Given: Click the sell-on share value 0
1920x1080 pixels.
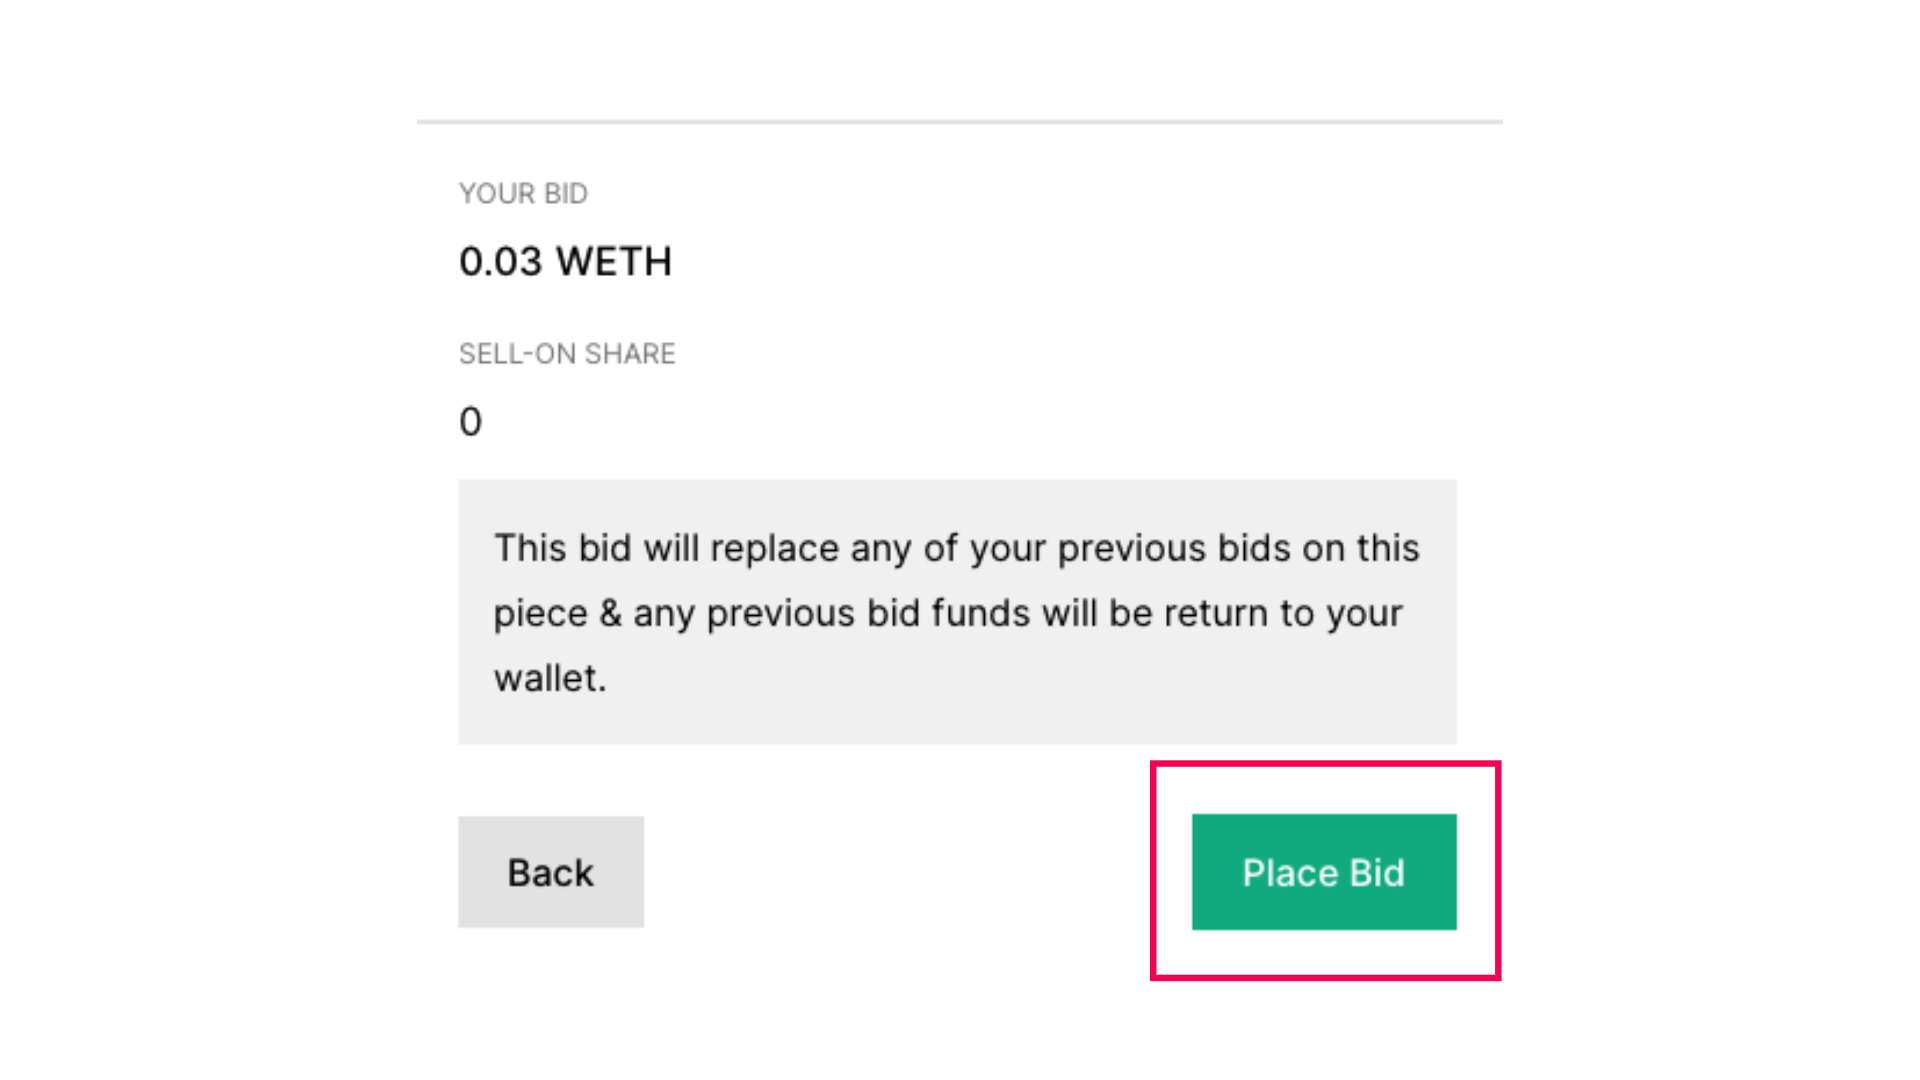Looking at the screenshot, I should point(470,422).
